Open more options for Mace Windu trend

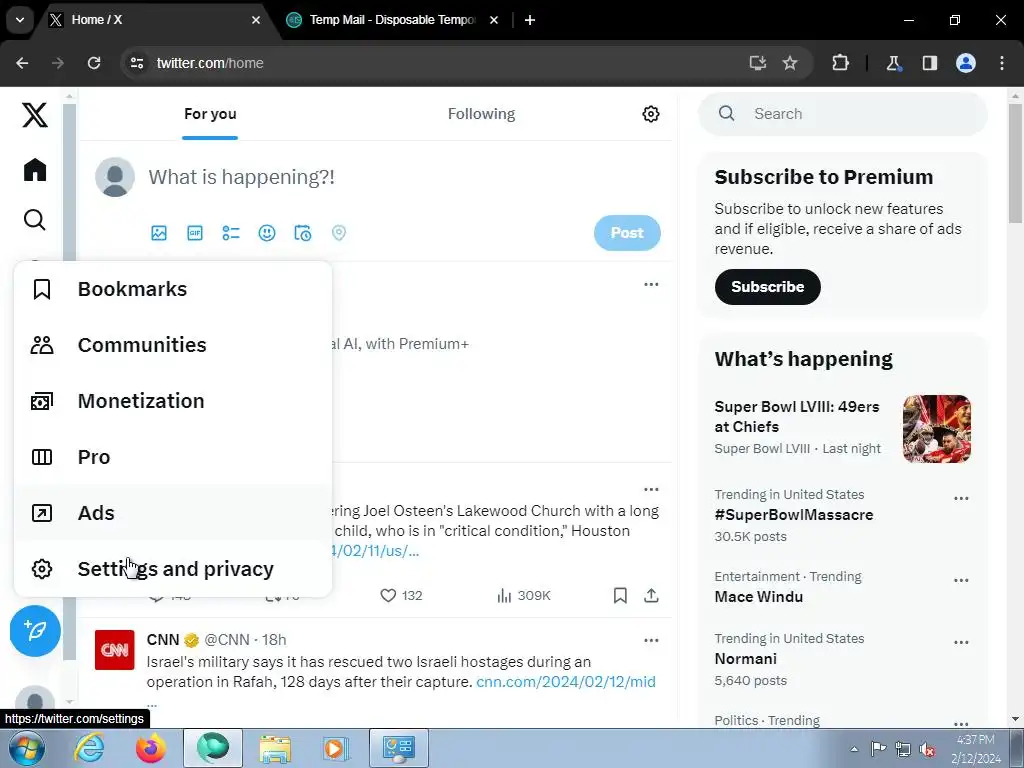[x=961, y=581]
